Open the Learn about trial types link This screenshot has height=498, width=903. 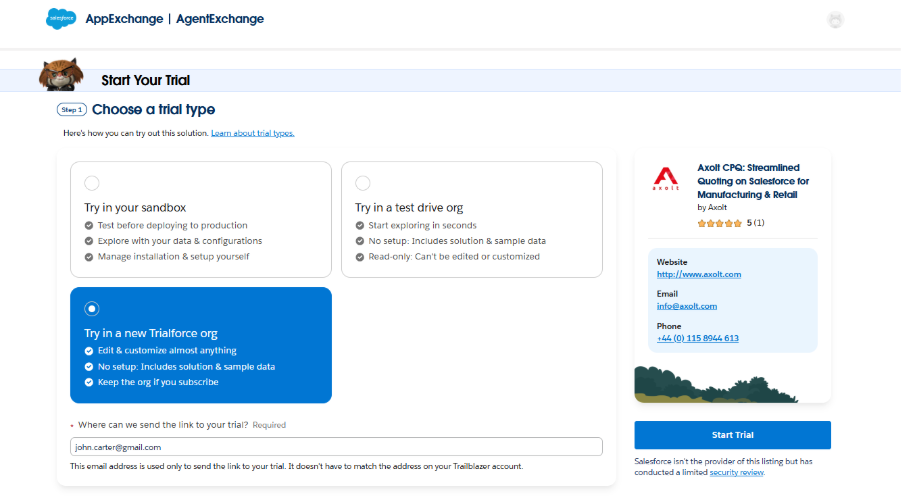coord(252,133)
